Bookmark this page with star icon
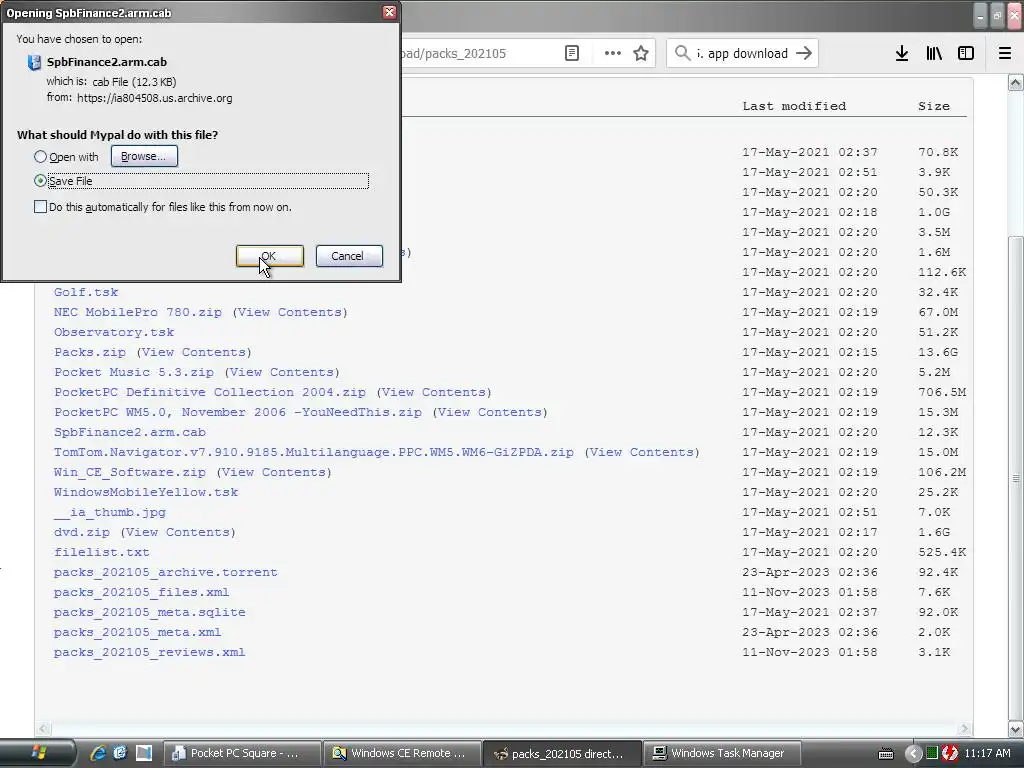The width and height of the screenshot is (1024, 768). click(641, 54)
